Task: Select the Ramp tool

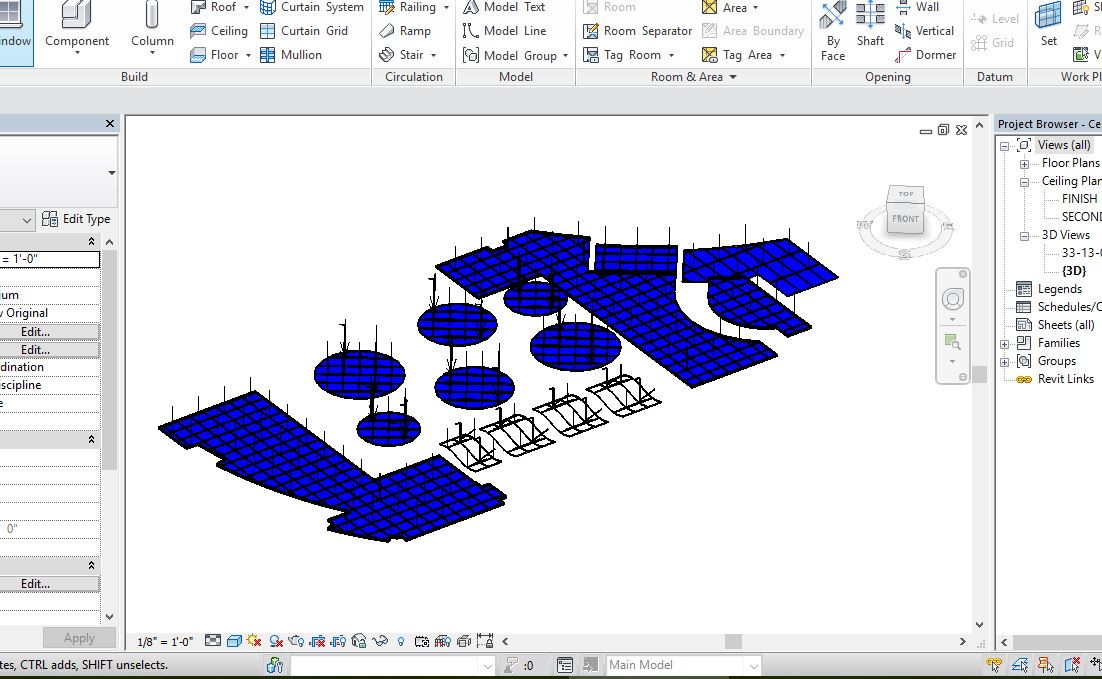Action: (x=405, y=31)
